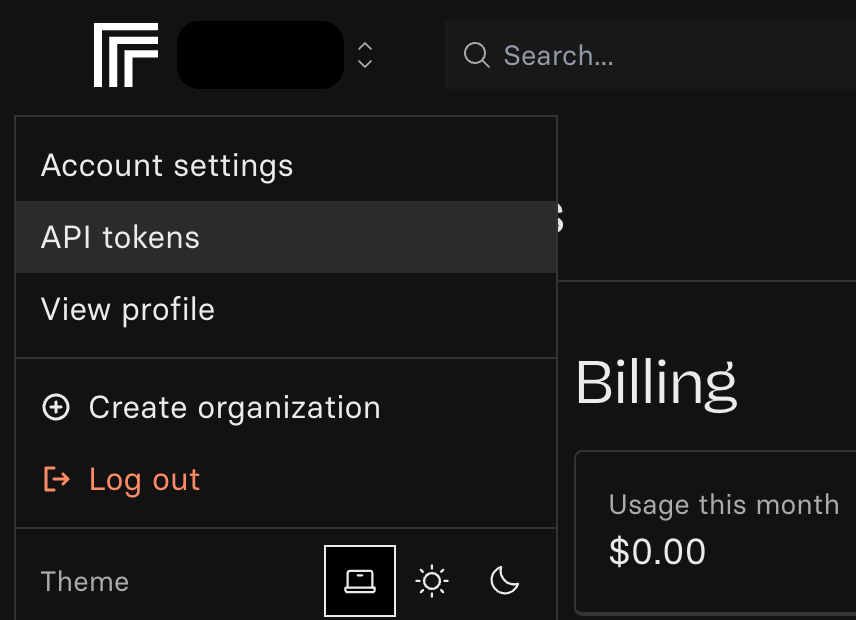The image size is (856, 620).
Task: Choose View profile in the menu
Action: click(128, 309)
